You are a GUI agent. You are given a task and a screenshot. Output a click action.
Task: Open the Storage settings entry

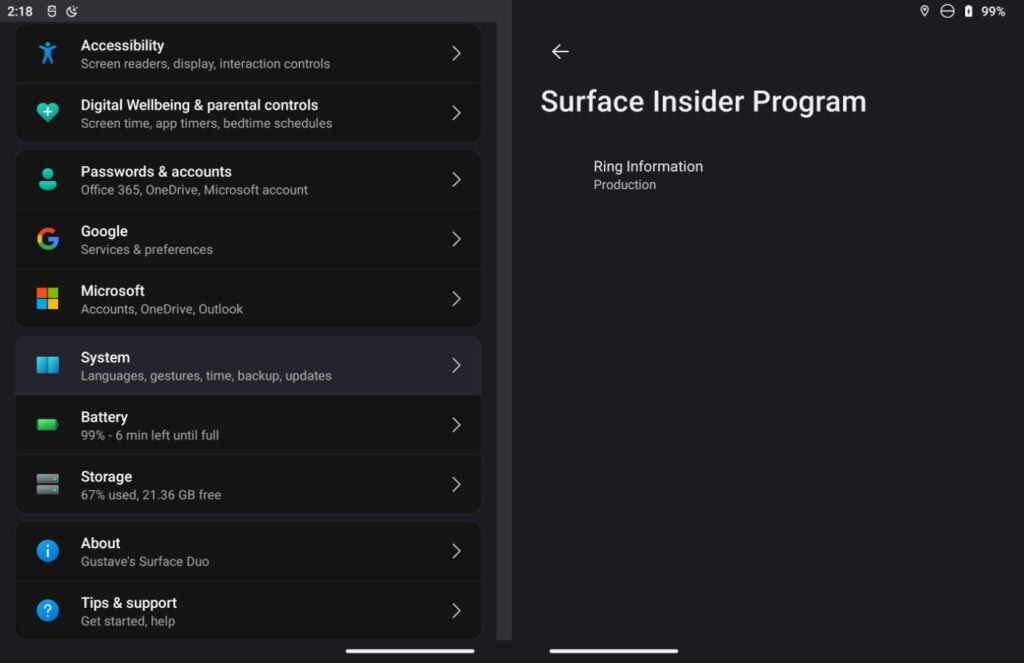[x=248, y=484]
